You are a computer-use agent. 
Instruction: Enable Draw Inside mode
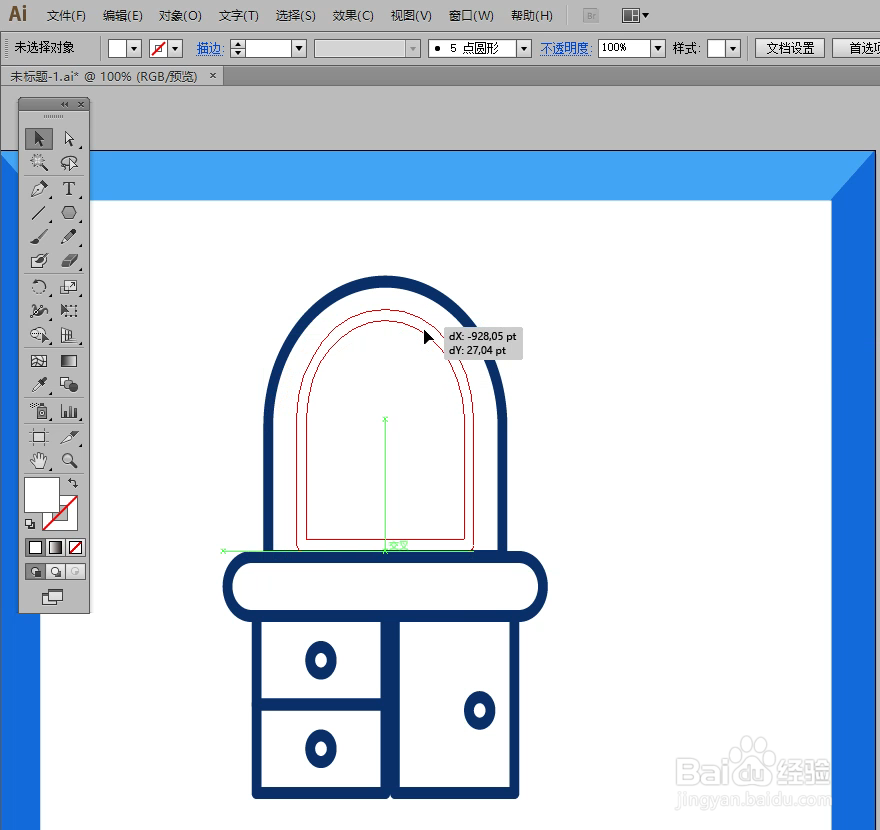tap(76, 572)
